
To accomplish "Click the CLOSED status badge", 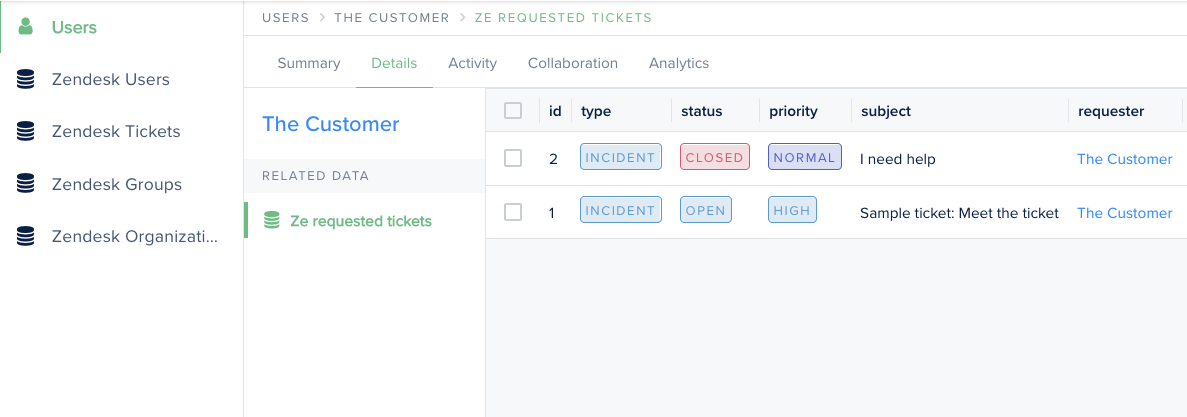I will [715, 157].
